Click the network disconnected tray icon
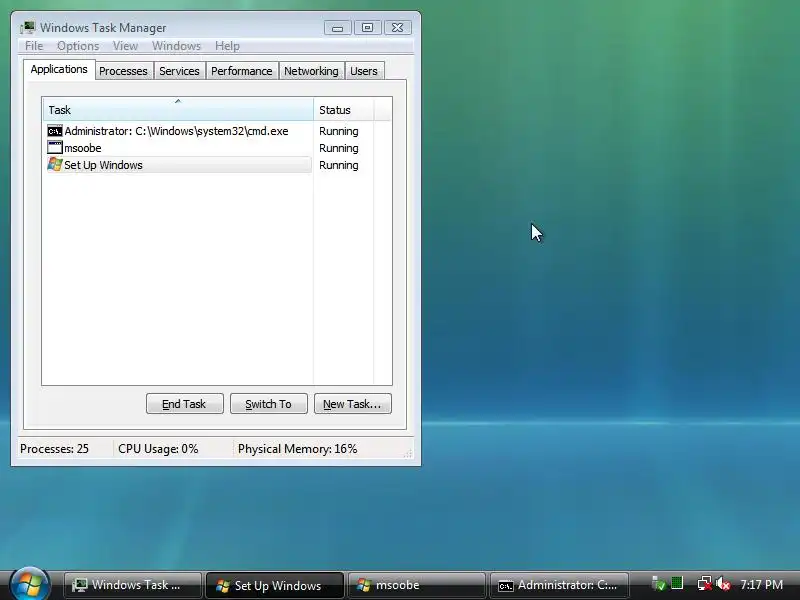The width and height of the screenshot is (800, 600). click(705, 584)
